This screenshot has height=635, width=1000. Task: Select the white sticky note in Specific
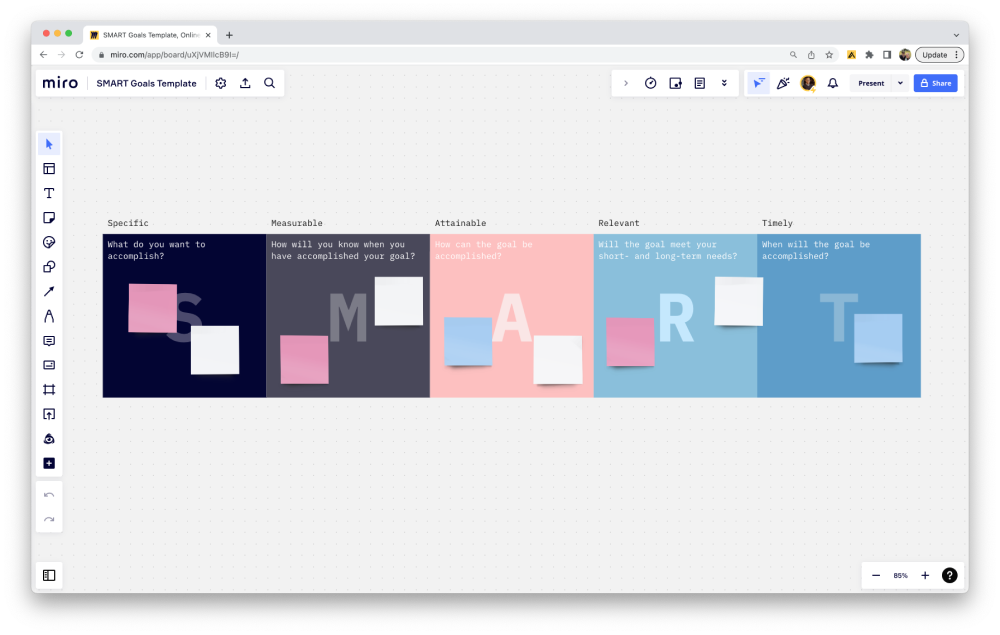pyautogui.click(x=215, y=350)
